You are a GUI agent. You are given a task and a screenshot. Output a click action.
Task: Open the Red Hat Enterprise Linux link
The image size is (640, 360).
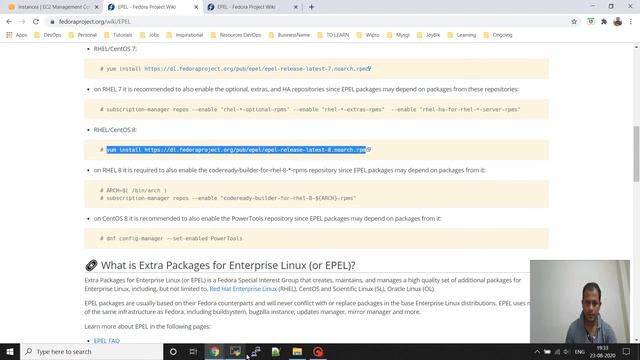pos(243,289)
